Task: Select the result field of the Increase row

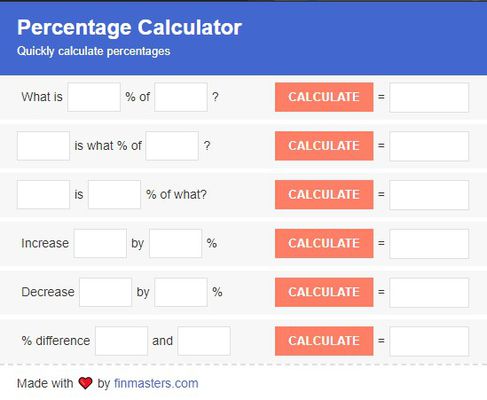Action: coord(429,243)
